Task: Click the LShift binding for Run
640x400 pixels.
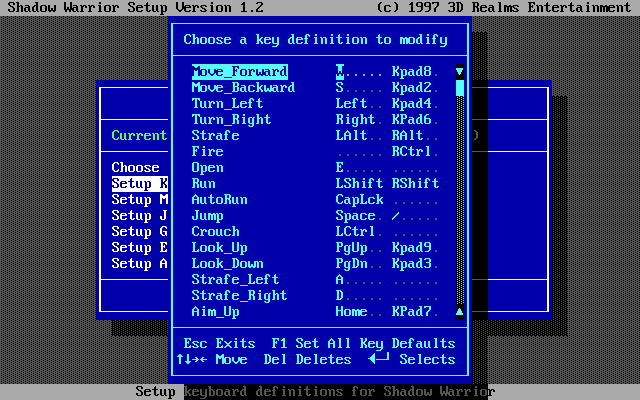Action: [360, 184]
